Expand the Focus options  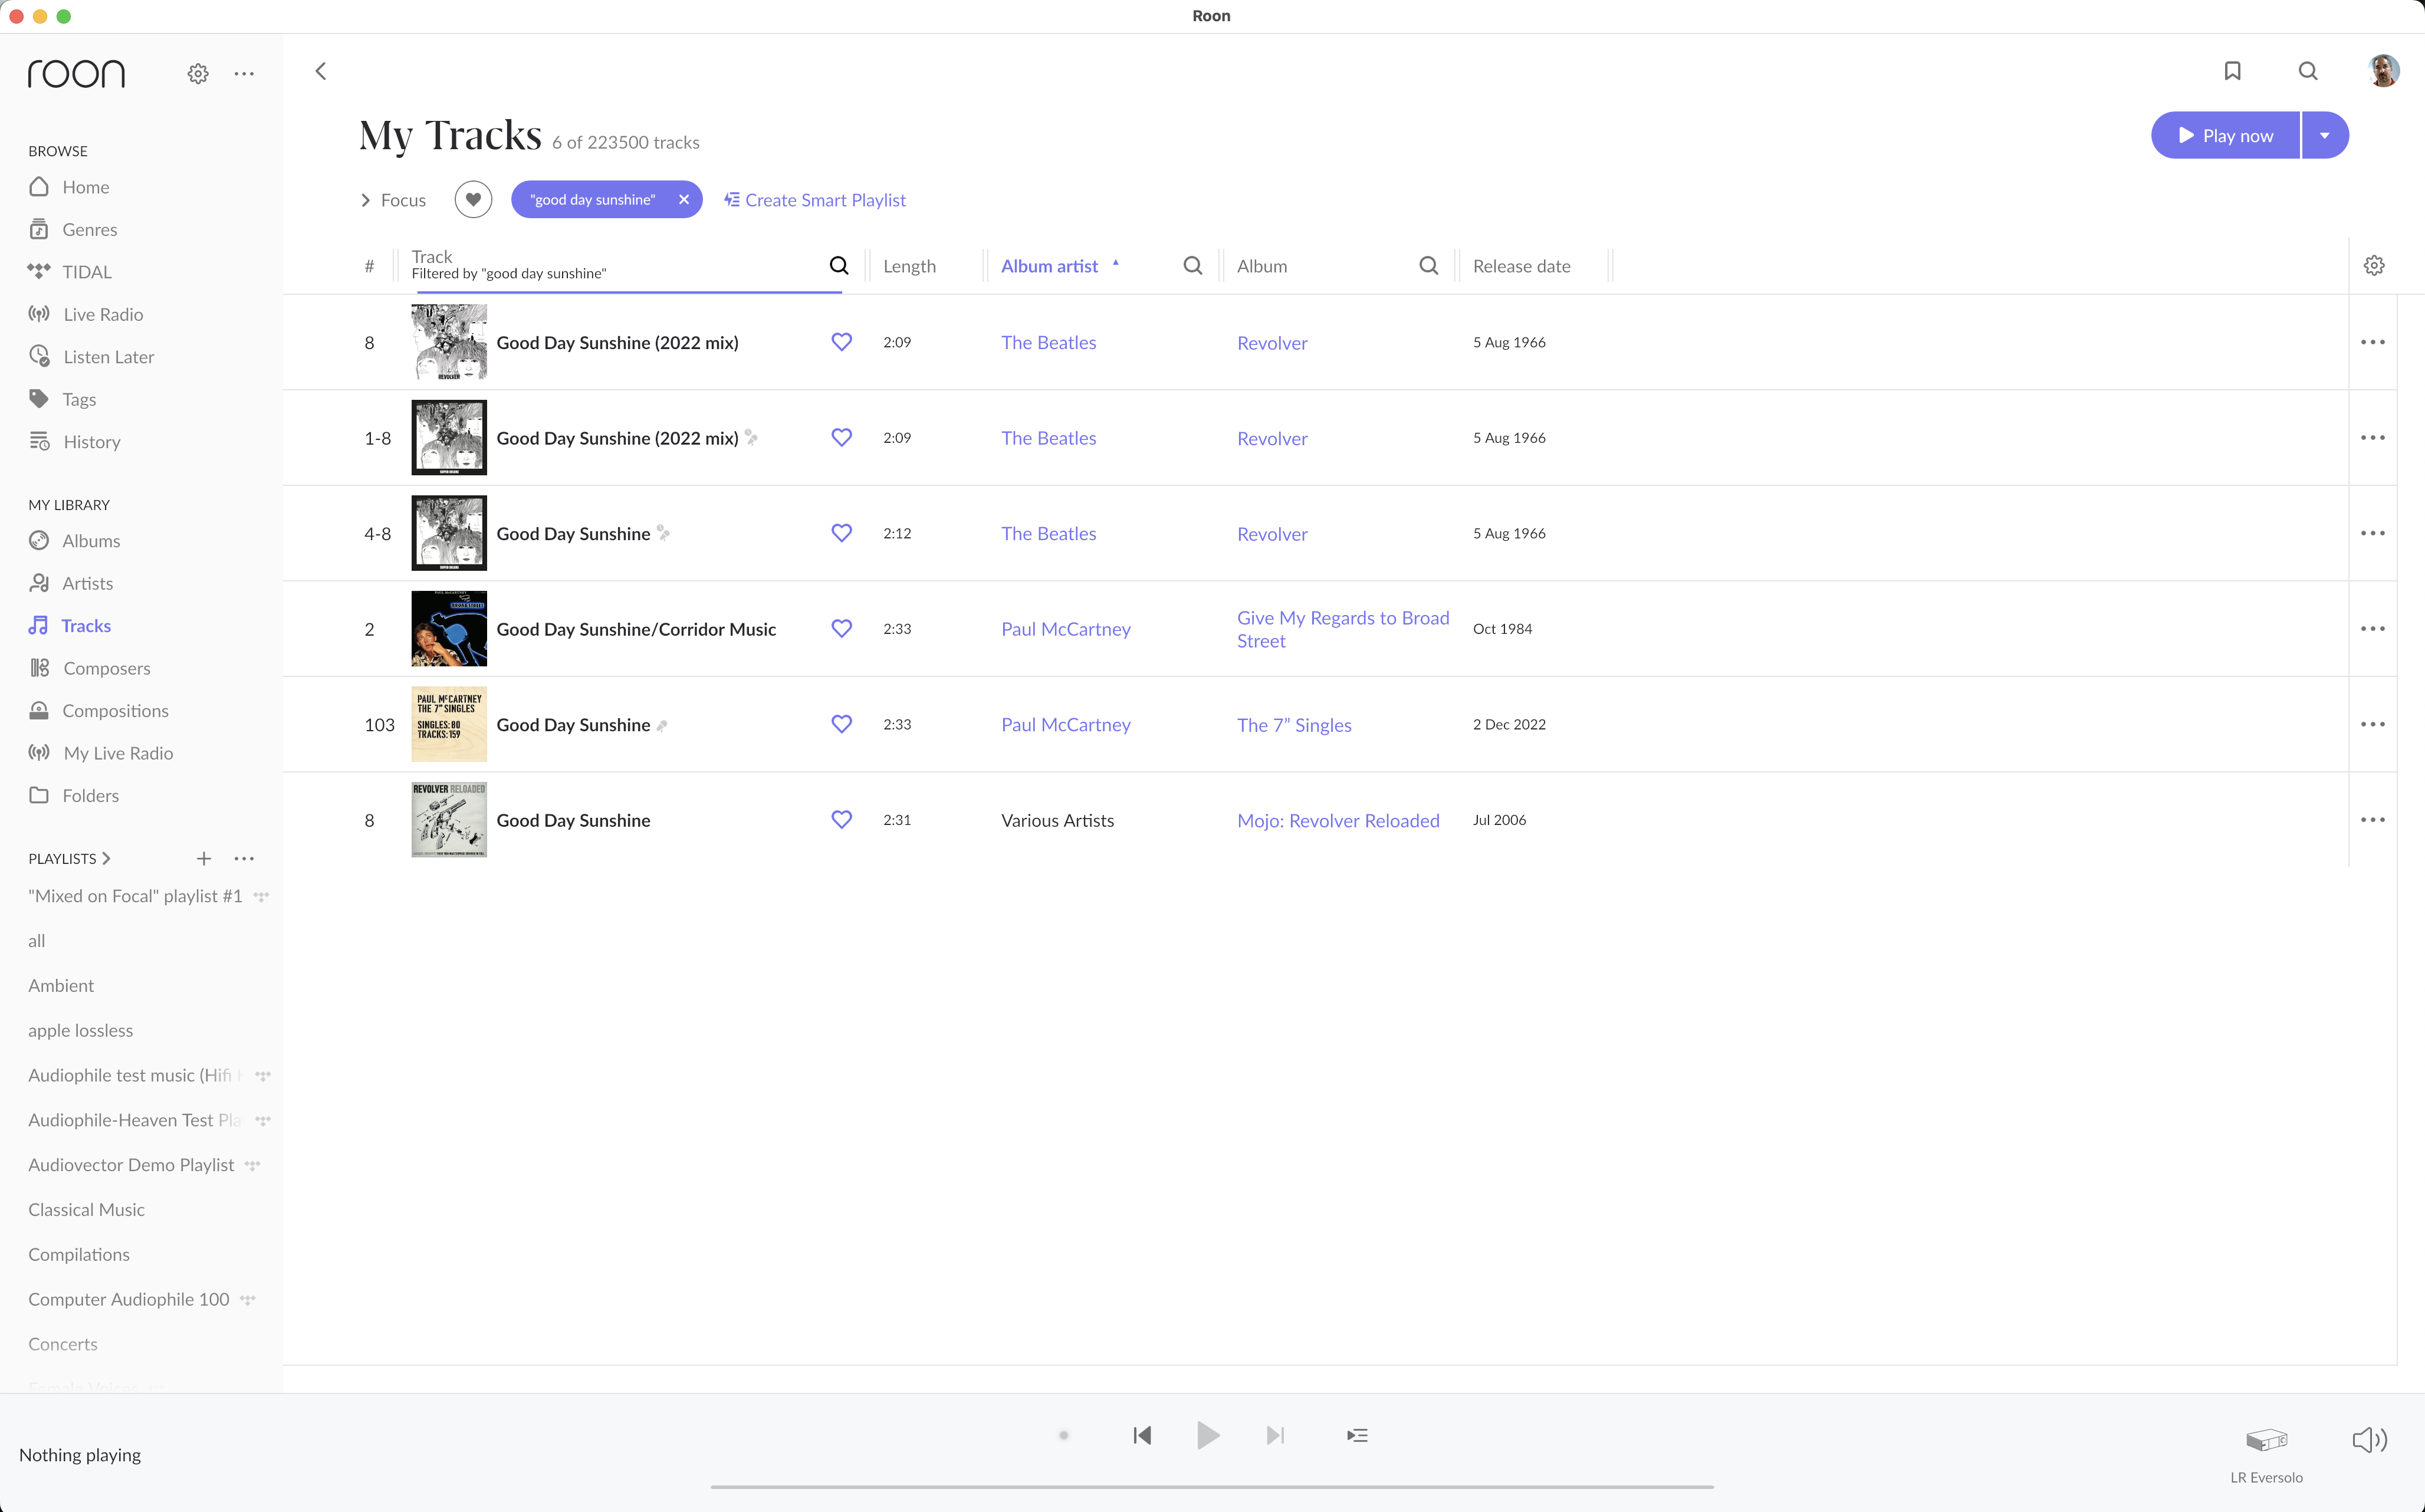pos(393,200)
